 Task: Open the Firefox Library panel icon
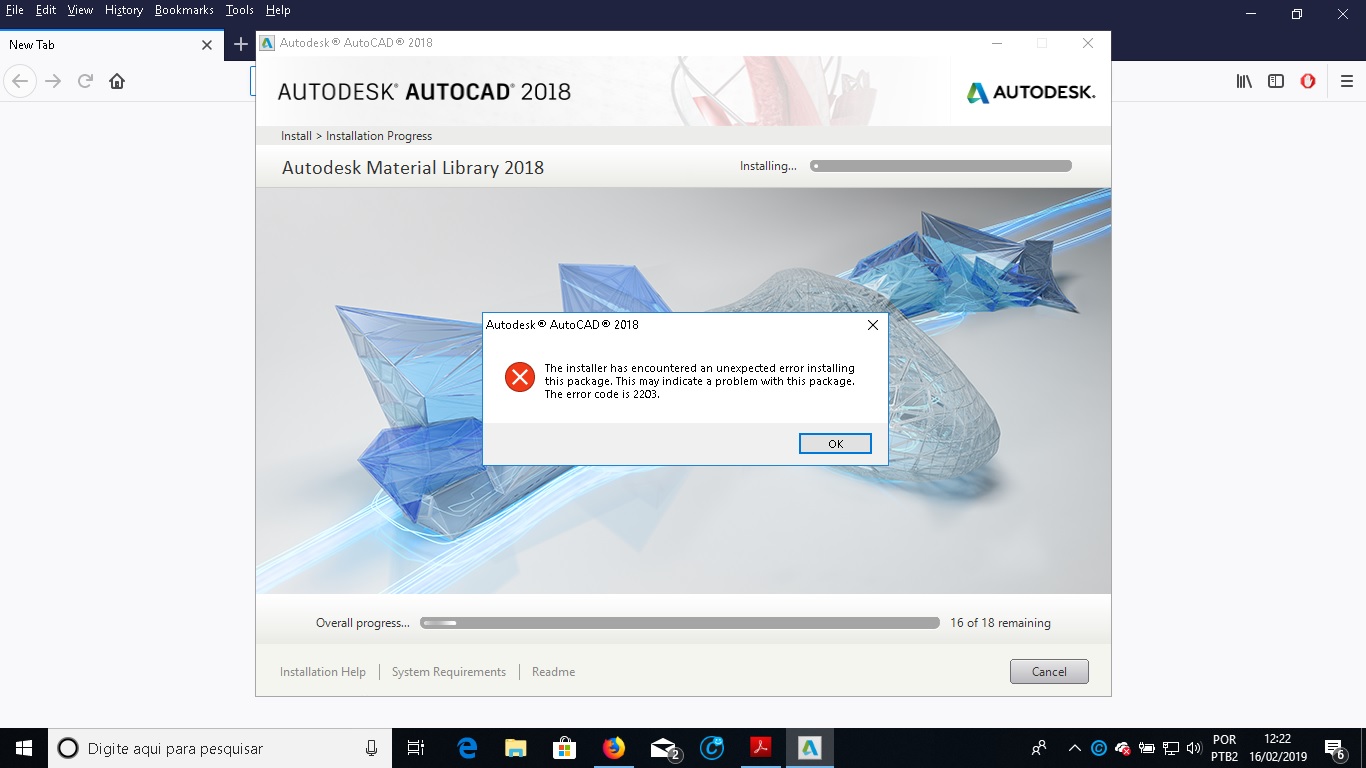pyautogui.click(x=1243, y=81)
